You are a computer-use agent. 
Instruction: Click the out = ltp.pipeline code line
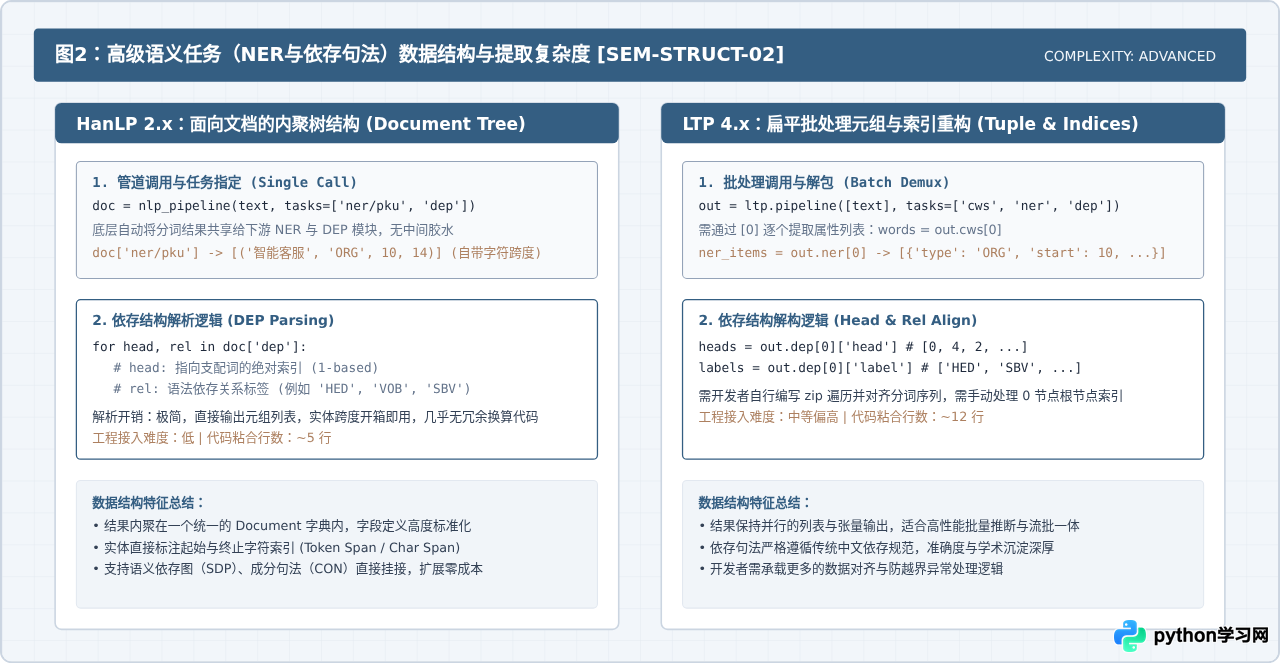(909, 205)
